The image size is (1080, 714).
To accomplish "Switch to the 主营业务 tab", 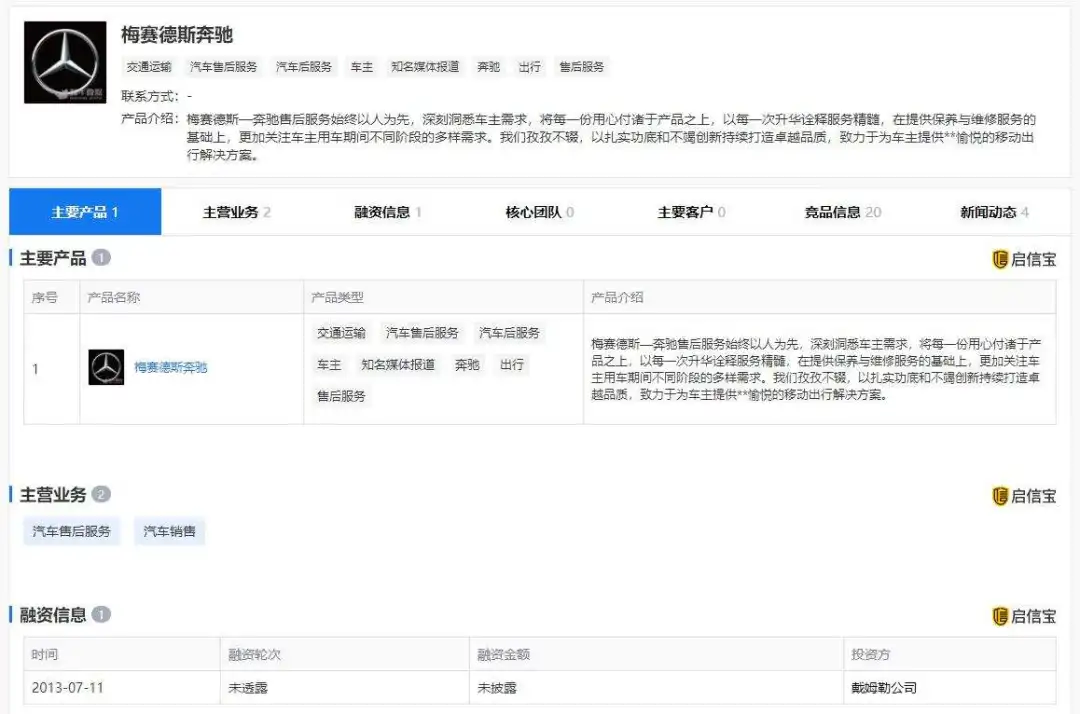I will (237, 212).
